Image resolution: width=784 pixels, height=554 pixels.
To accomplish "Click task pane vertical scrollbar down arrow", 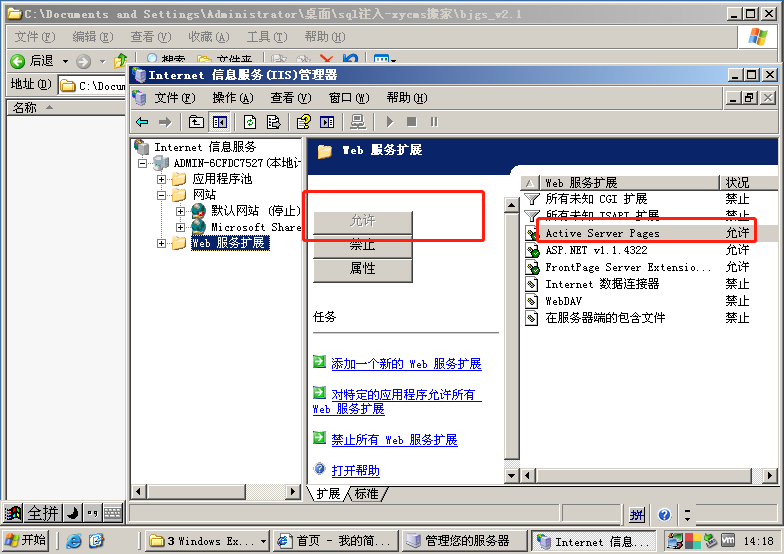I will coord(512,476).
